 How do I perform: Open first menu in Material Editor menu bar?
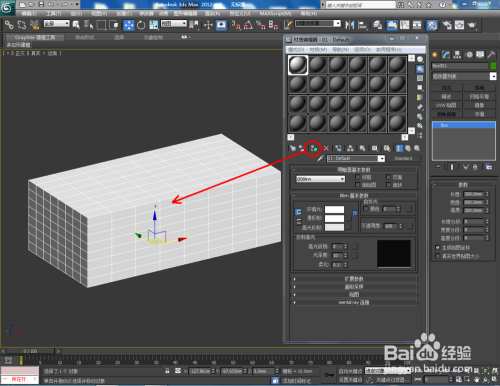click(x=296, y=49)
